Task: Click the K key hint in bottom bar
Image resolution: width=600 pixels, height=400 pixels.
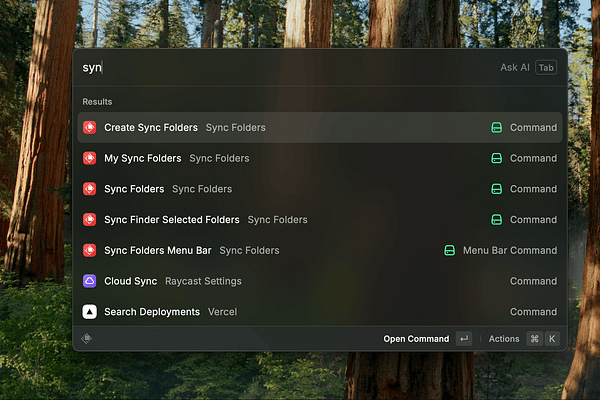Action: 552,339
